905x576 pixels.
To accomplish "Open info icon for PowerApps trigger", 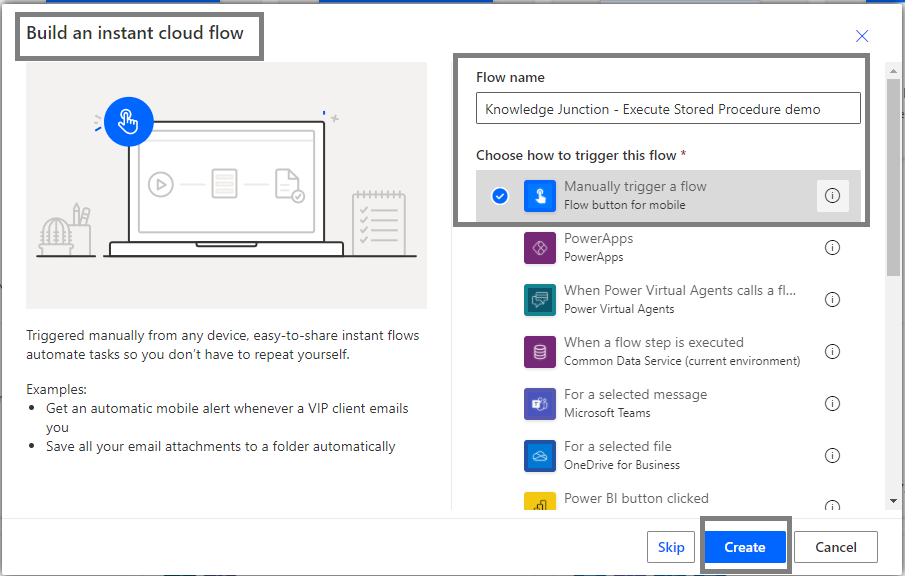I will (832, 248).
